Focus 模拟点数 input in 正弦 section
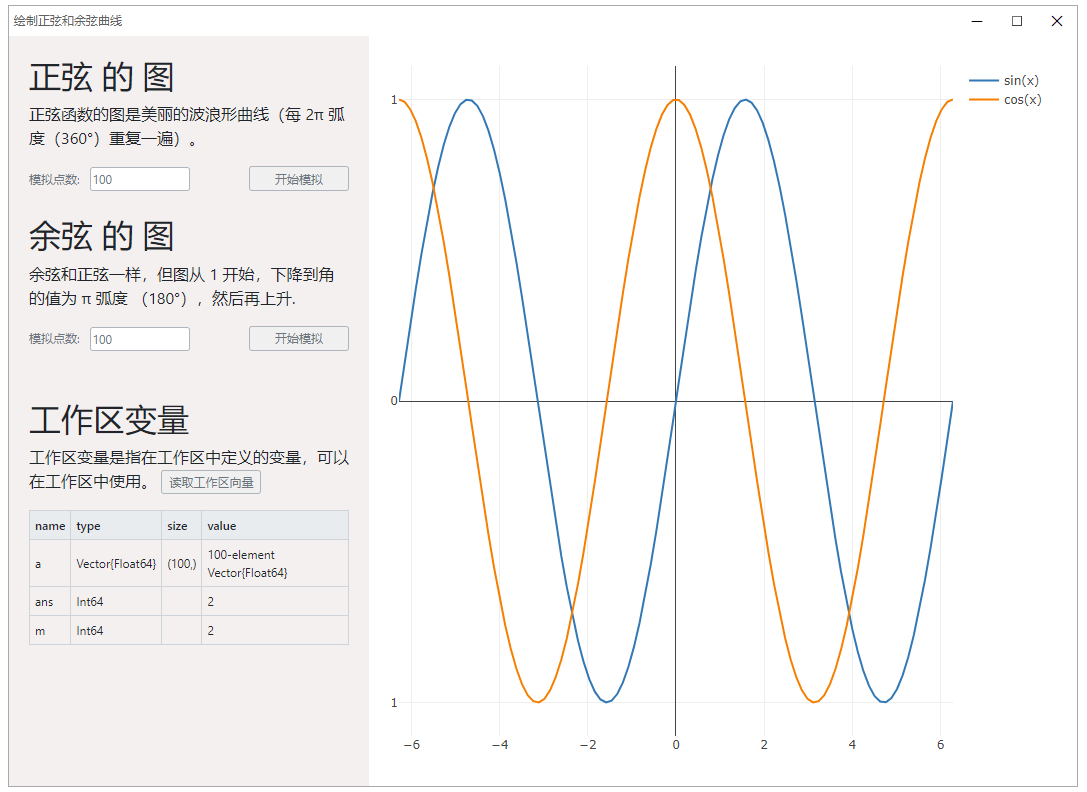Image resolution: width=1087 pixels, height=792 pixels. click(x=140, y=179)
